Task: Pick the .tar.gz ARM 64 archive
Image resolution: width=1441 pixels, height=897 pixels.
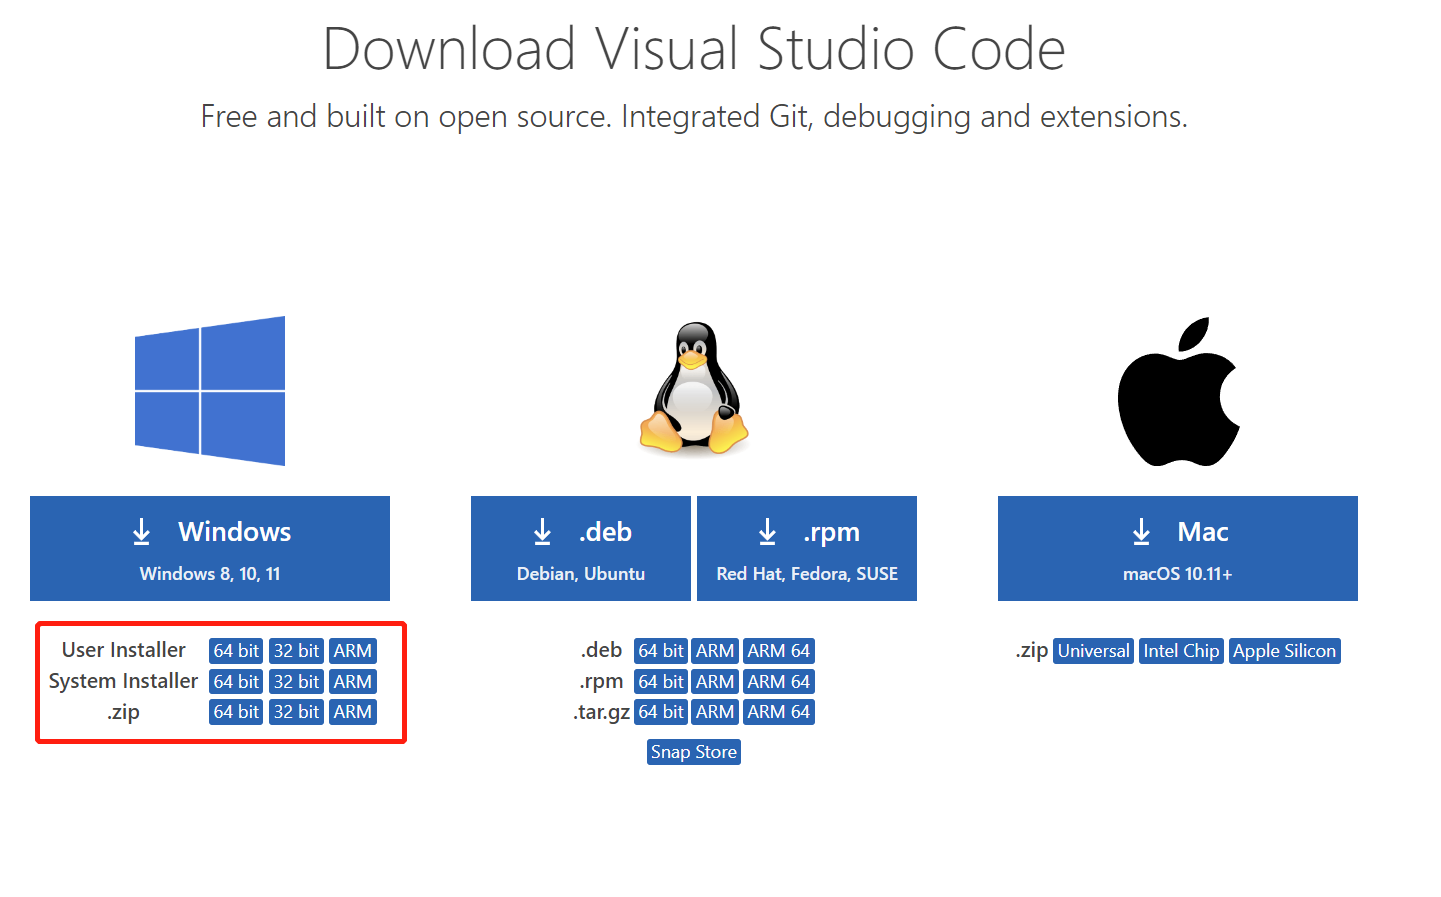Action: [779, 712]
